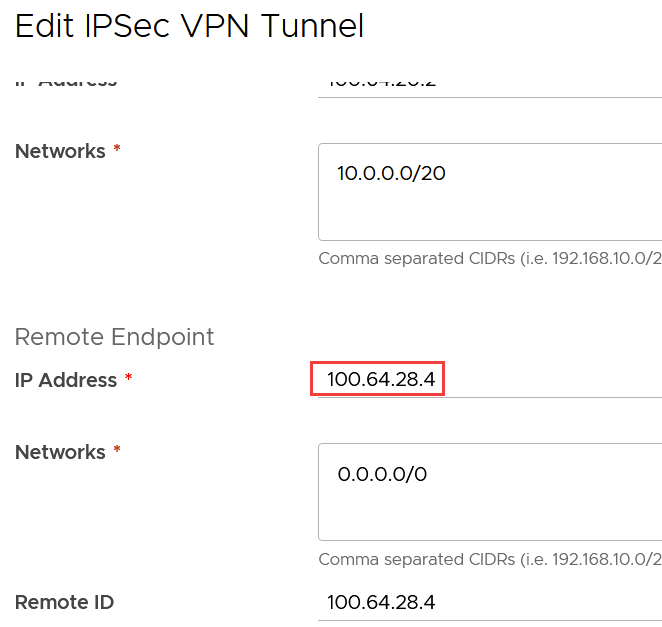
Task: Click the Remote ID label
Action: tap(64, 602)
